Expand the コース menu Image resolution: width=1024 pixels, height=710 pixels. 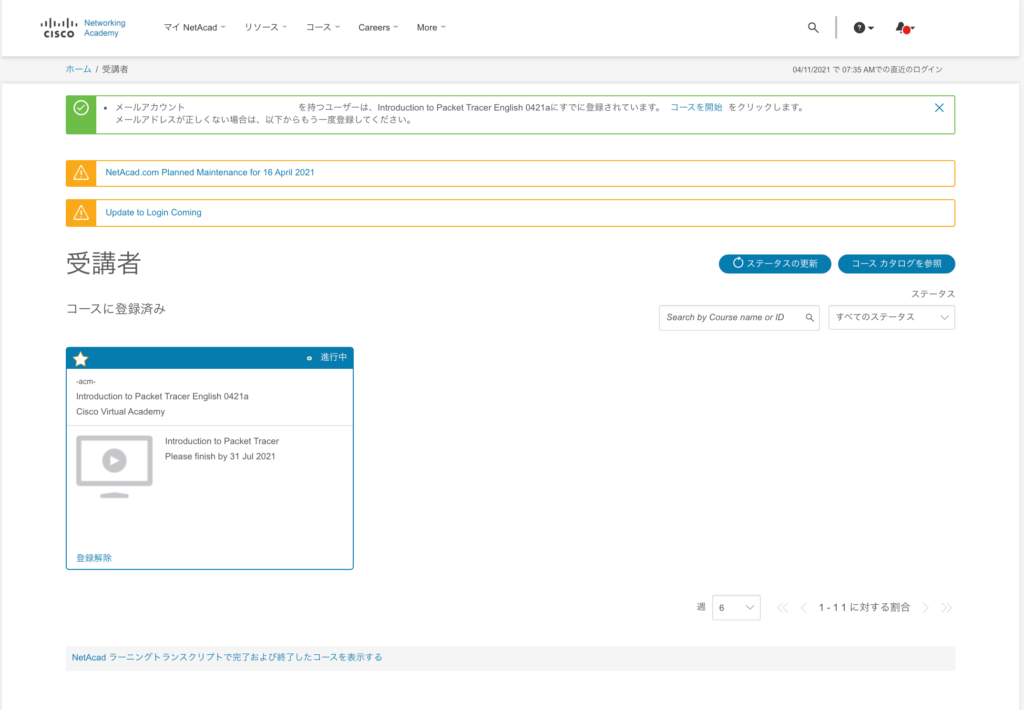pyautogui.click(x=323, y=27)
